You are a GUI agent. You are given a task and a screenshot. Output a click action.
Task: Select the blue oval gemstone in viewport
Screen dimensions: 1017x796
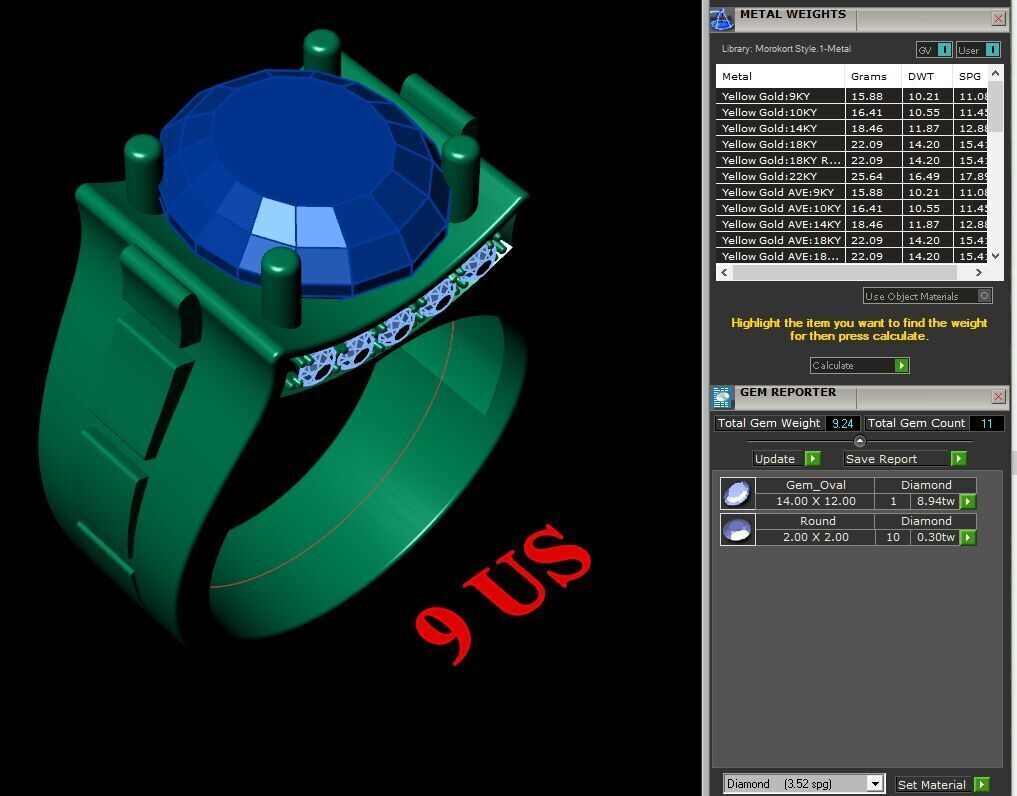(305, 182)
